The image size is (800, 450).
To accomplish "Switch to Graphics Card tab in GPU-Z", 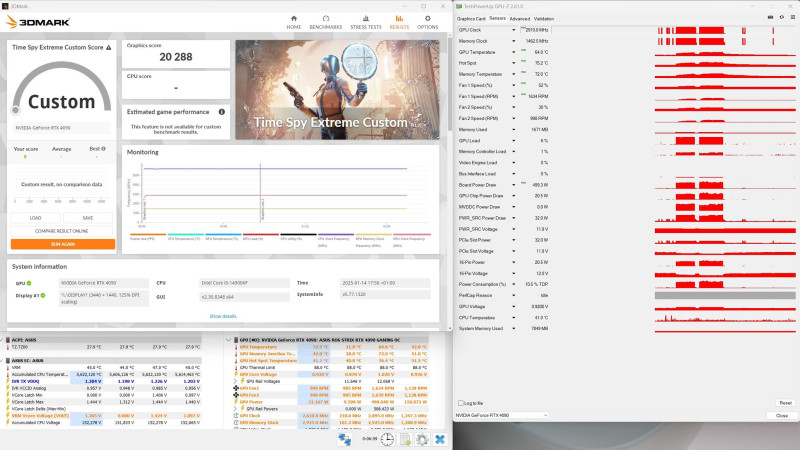I will pos(471,19).
